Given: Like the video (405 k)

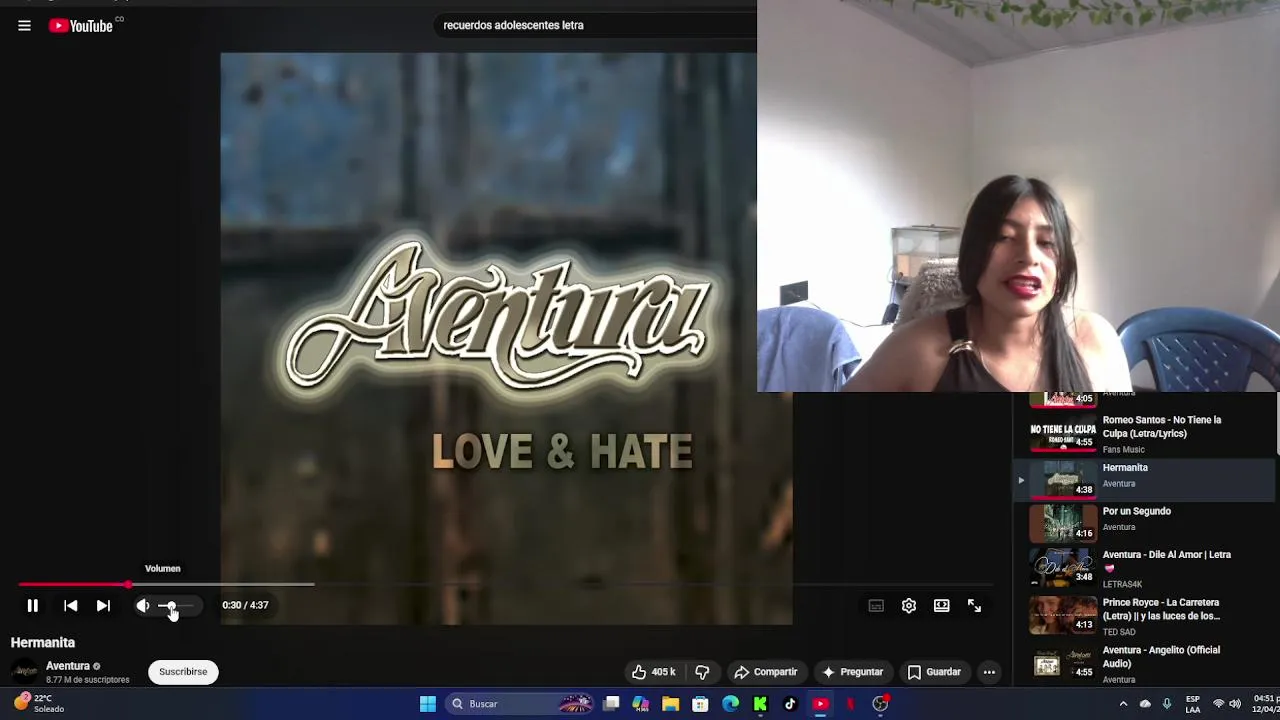Looking at the screenshot, I should (x=653, y=672).
